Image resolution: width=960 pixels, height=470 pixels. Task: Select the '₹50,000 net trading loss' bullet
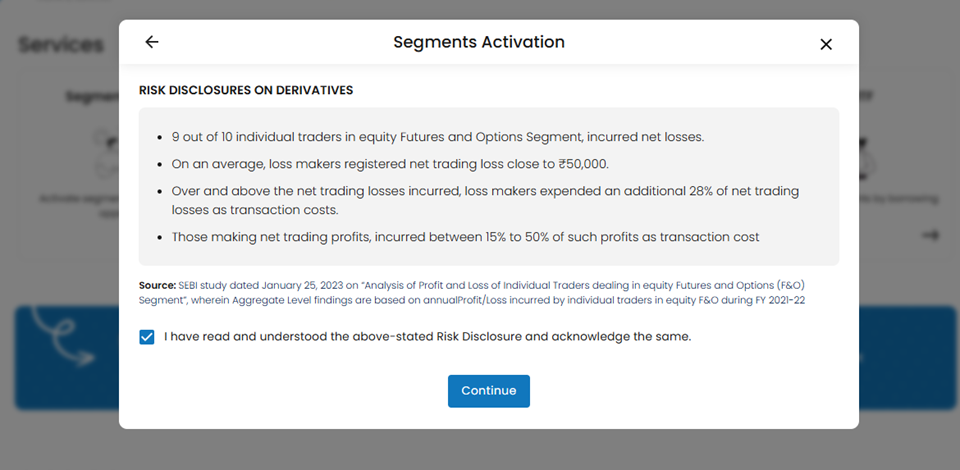389,163
